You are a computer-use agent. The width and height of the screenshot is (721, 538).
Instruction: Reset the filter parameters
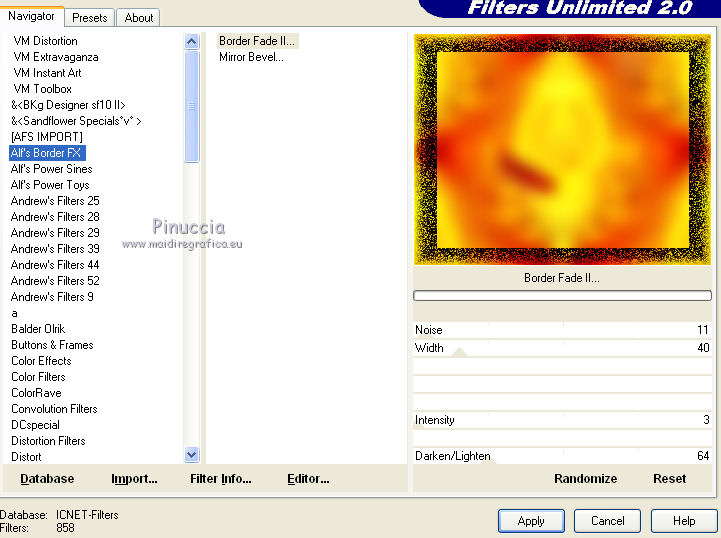(670, 479)
